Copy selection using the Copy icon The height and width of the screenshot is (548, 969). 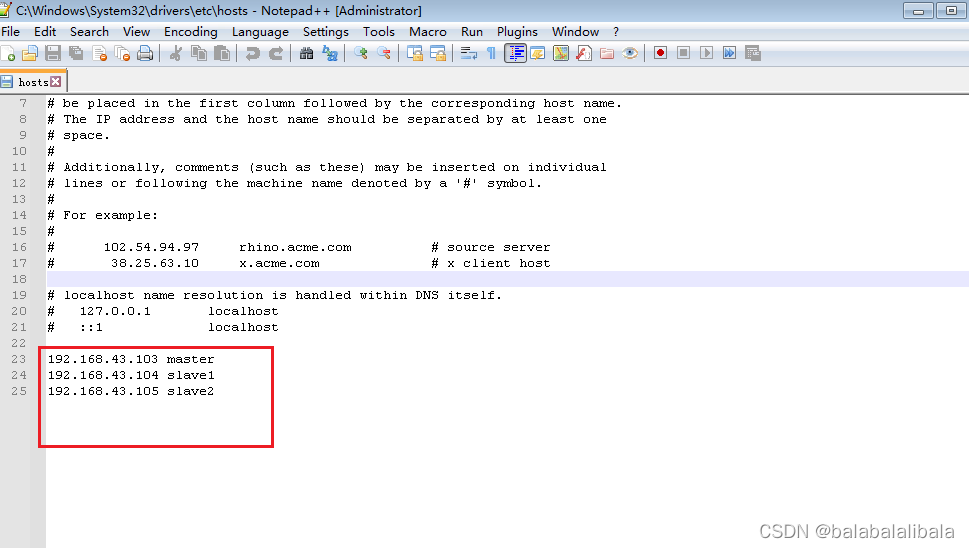coord(199,54)
